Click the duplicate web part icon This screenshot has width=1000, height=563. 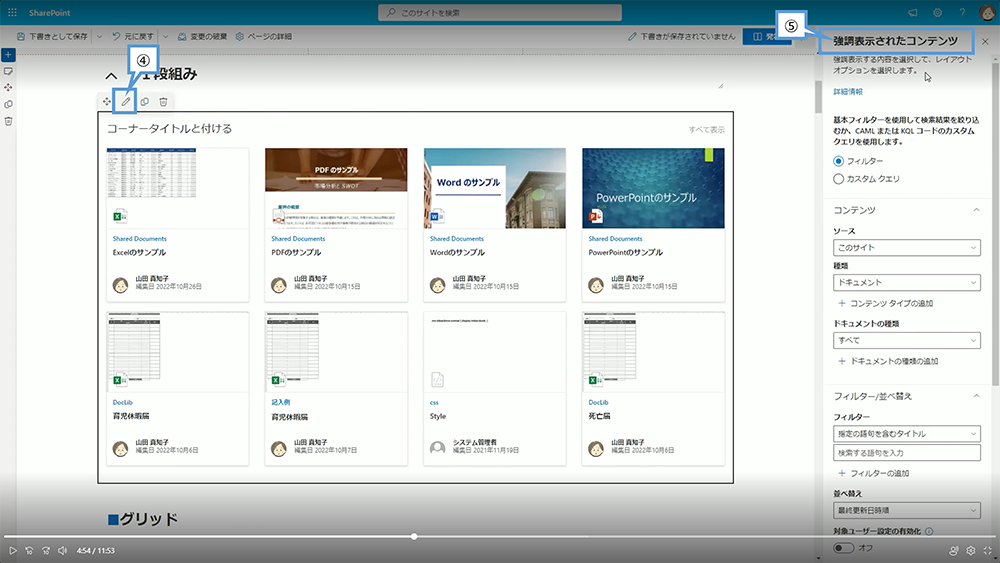(x=145, y=101)
